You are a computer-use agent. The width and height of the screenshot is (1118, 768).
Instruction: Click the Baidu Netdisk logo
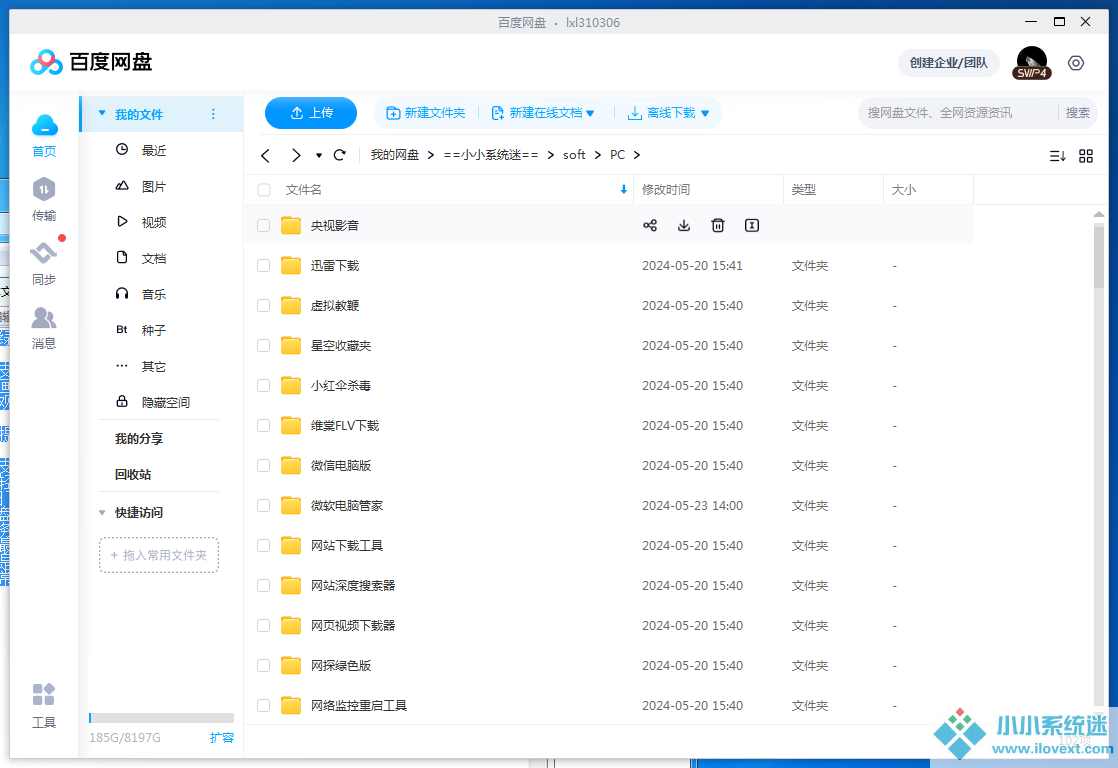tap(91, 62)
